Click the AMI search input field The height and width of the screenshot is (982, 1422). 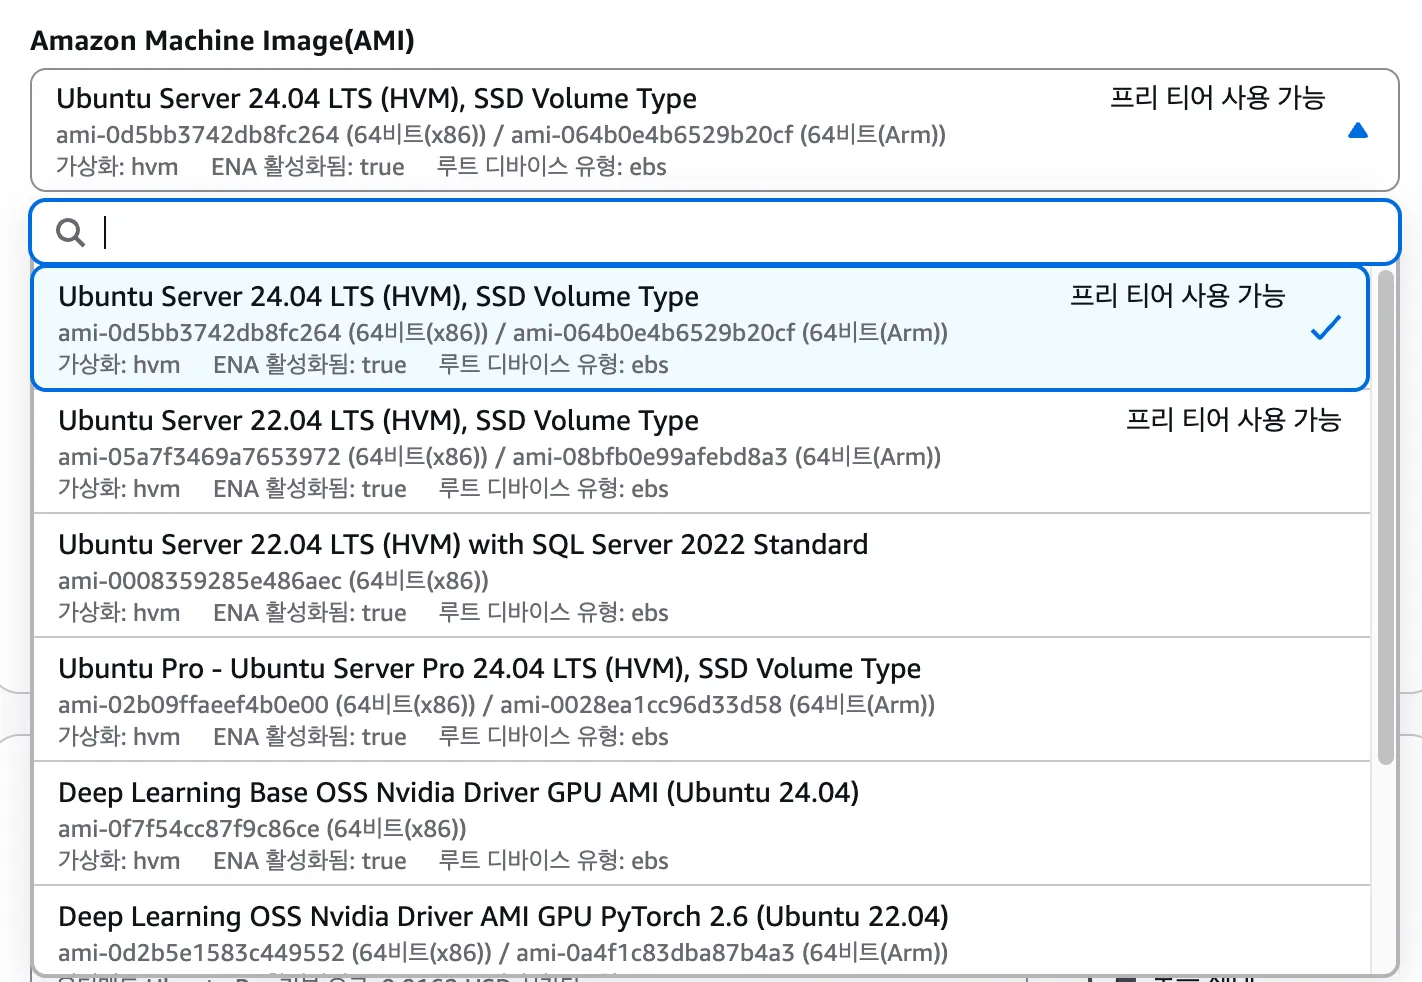click(715, 232)
